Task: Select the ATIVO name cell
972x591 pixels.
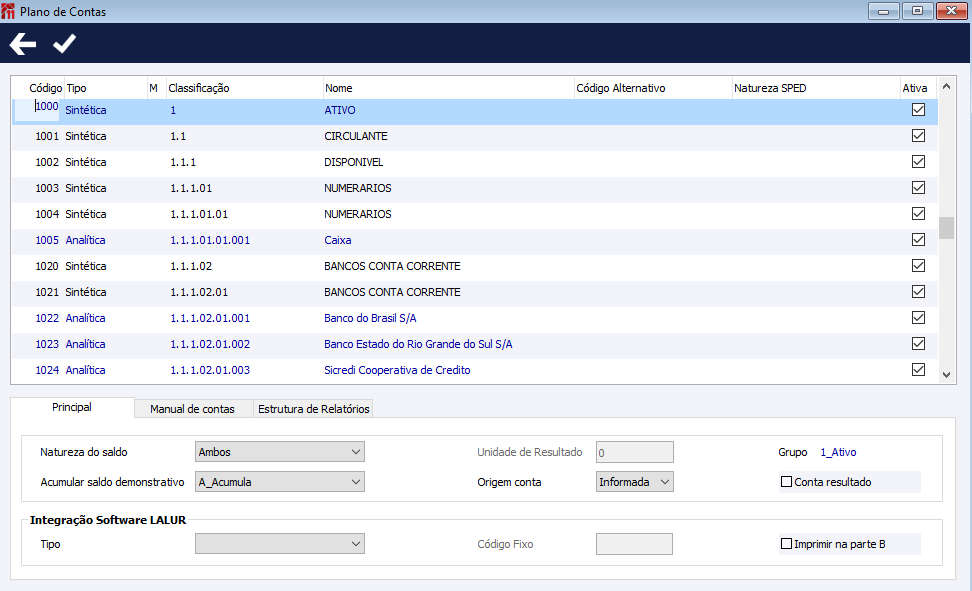Action: click(x=340, y=110)
